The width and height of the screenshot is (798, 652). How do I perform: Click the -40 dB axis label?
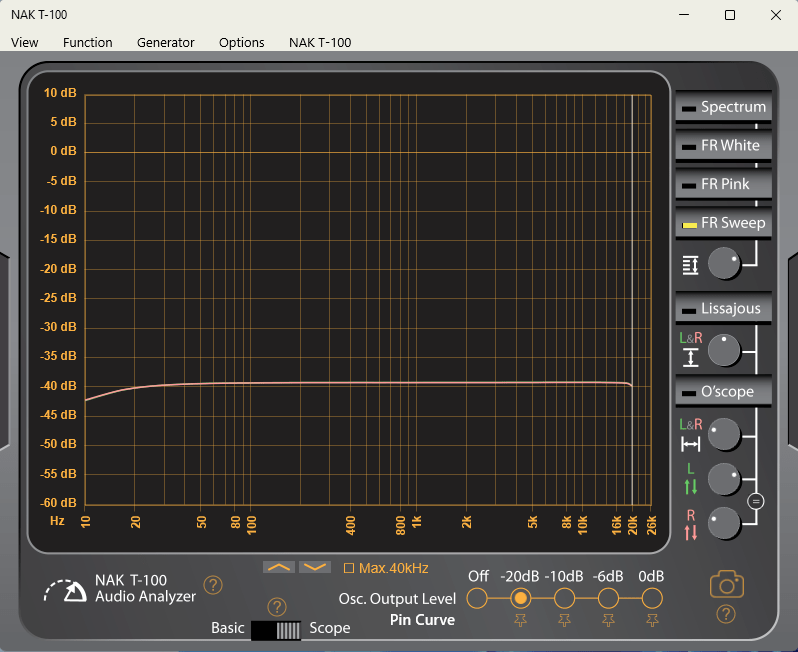(x=59, y=386)
